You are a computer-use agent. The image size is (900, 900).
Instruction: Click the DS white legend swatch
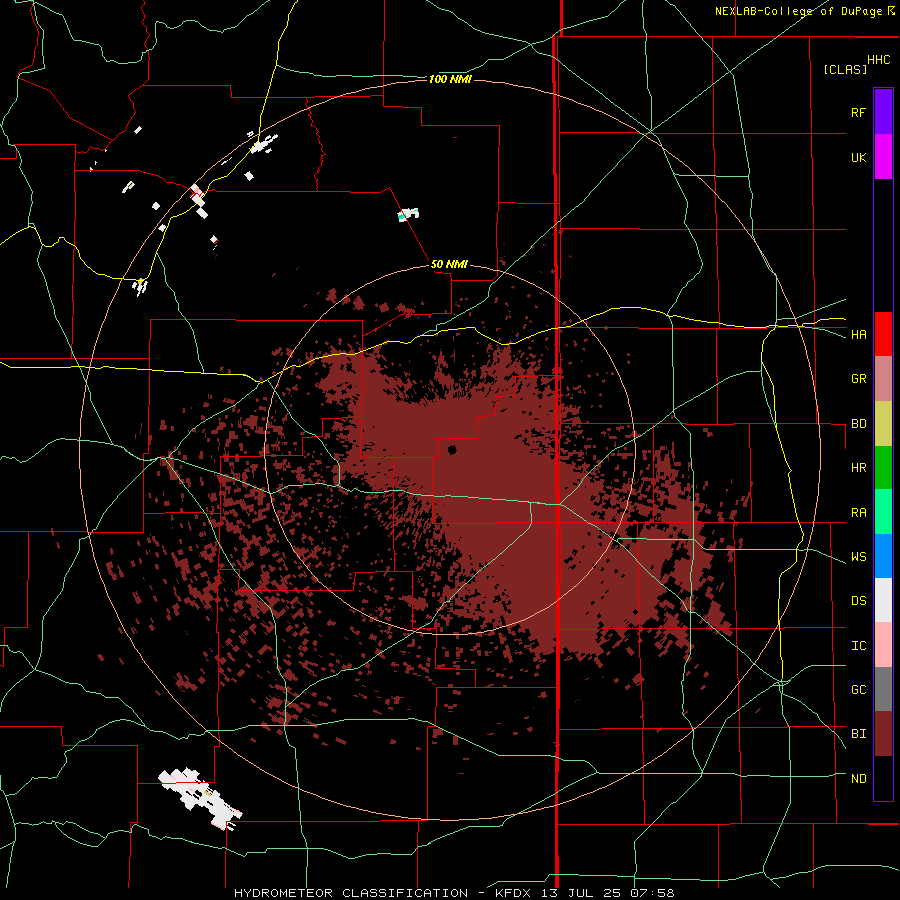883,600
